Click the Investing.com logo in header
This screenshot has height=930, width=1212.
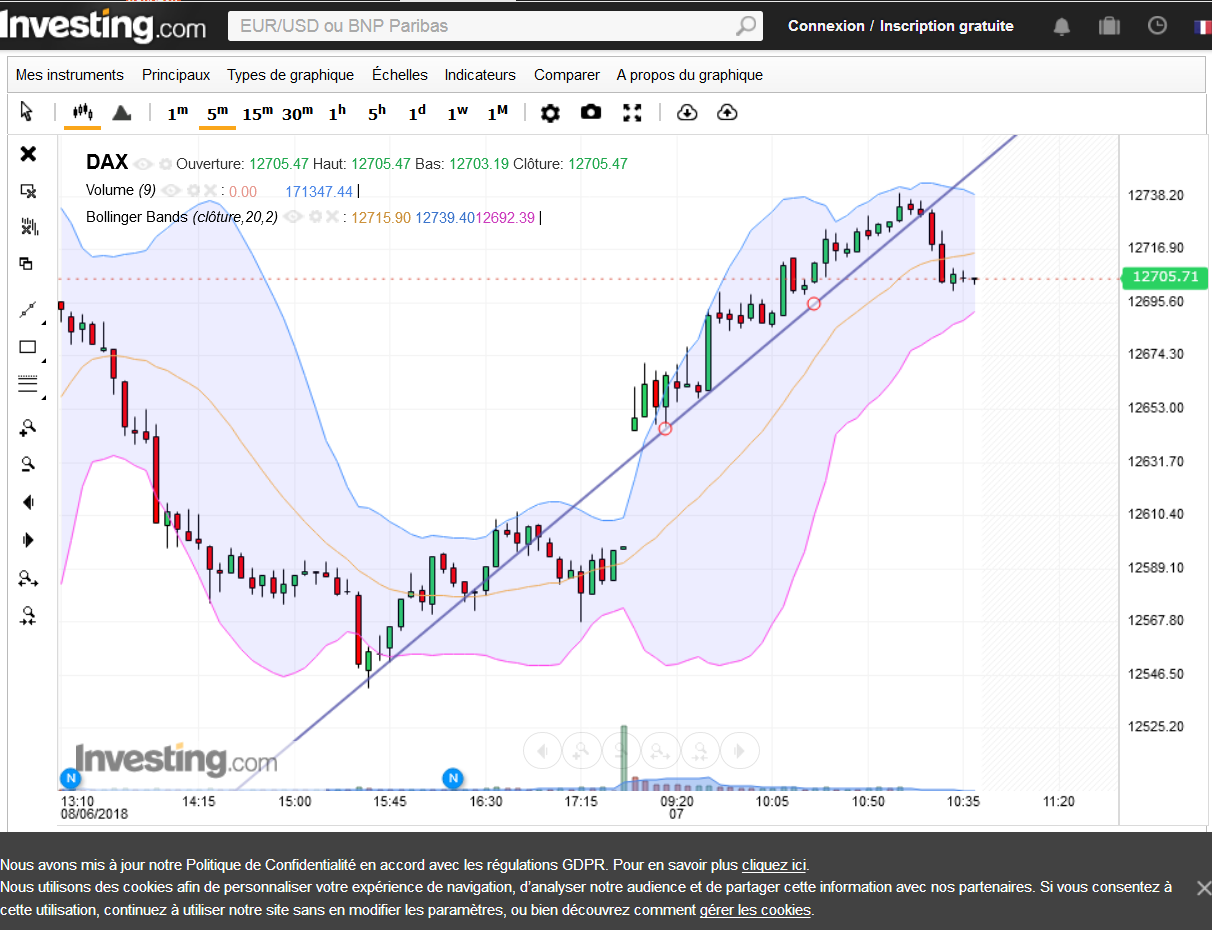click(103, 27)
